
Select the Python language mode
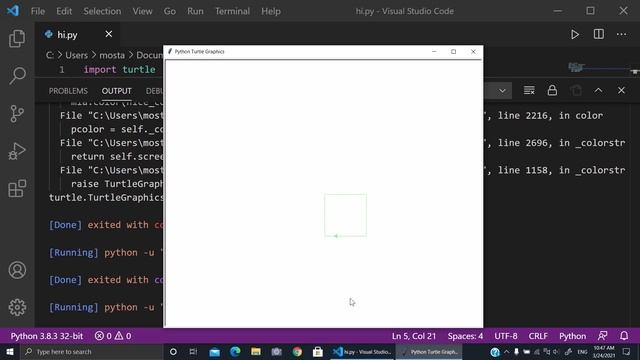(572, 336)
